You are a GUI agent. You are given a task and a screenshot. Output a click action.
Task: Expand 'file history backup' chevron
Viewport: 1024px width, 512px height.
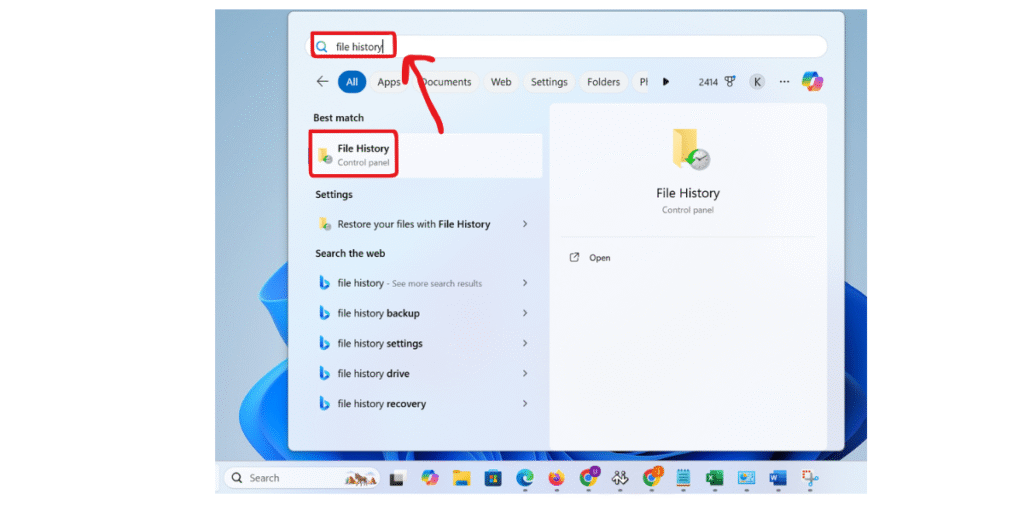click(x=524, y=313)
